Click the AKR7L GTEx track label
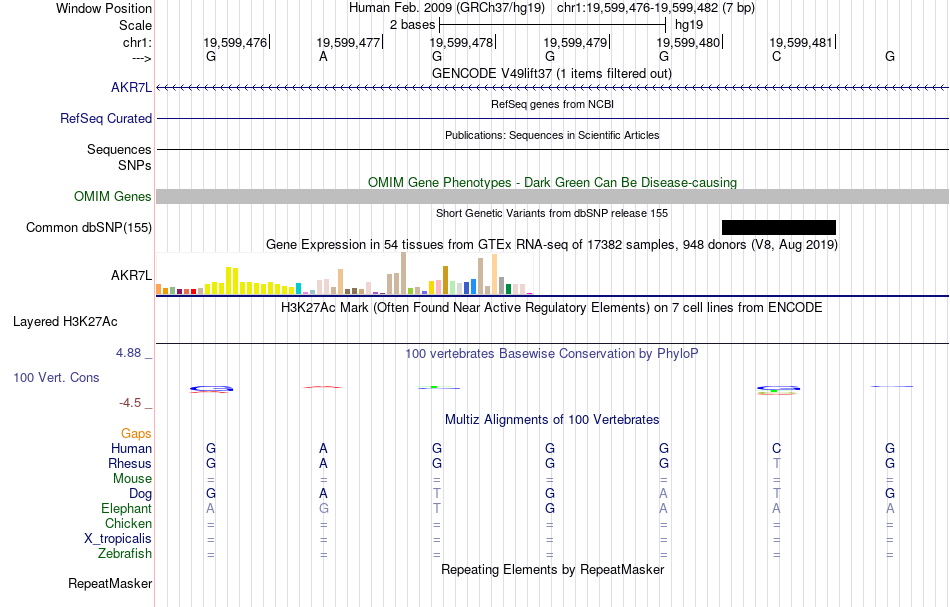Screen dimensions: 950x607 point(131,275)
